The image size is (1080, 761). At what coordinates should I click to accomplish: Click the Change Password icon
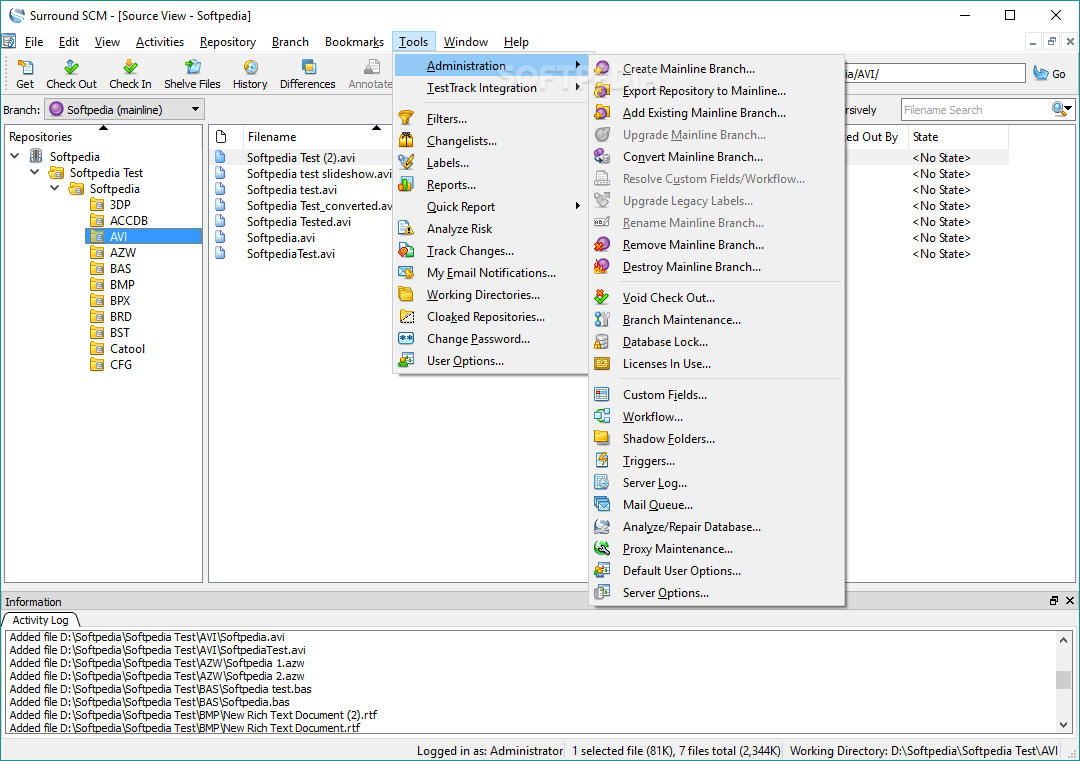(406, 339)
